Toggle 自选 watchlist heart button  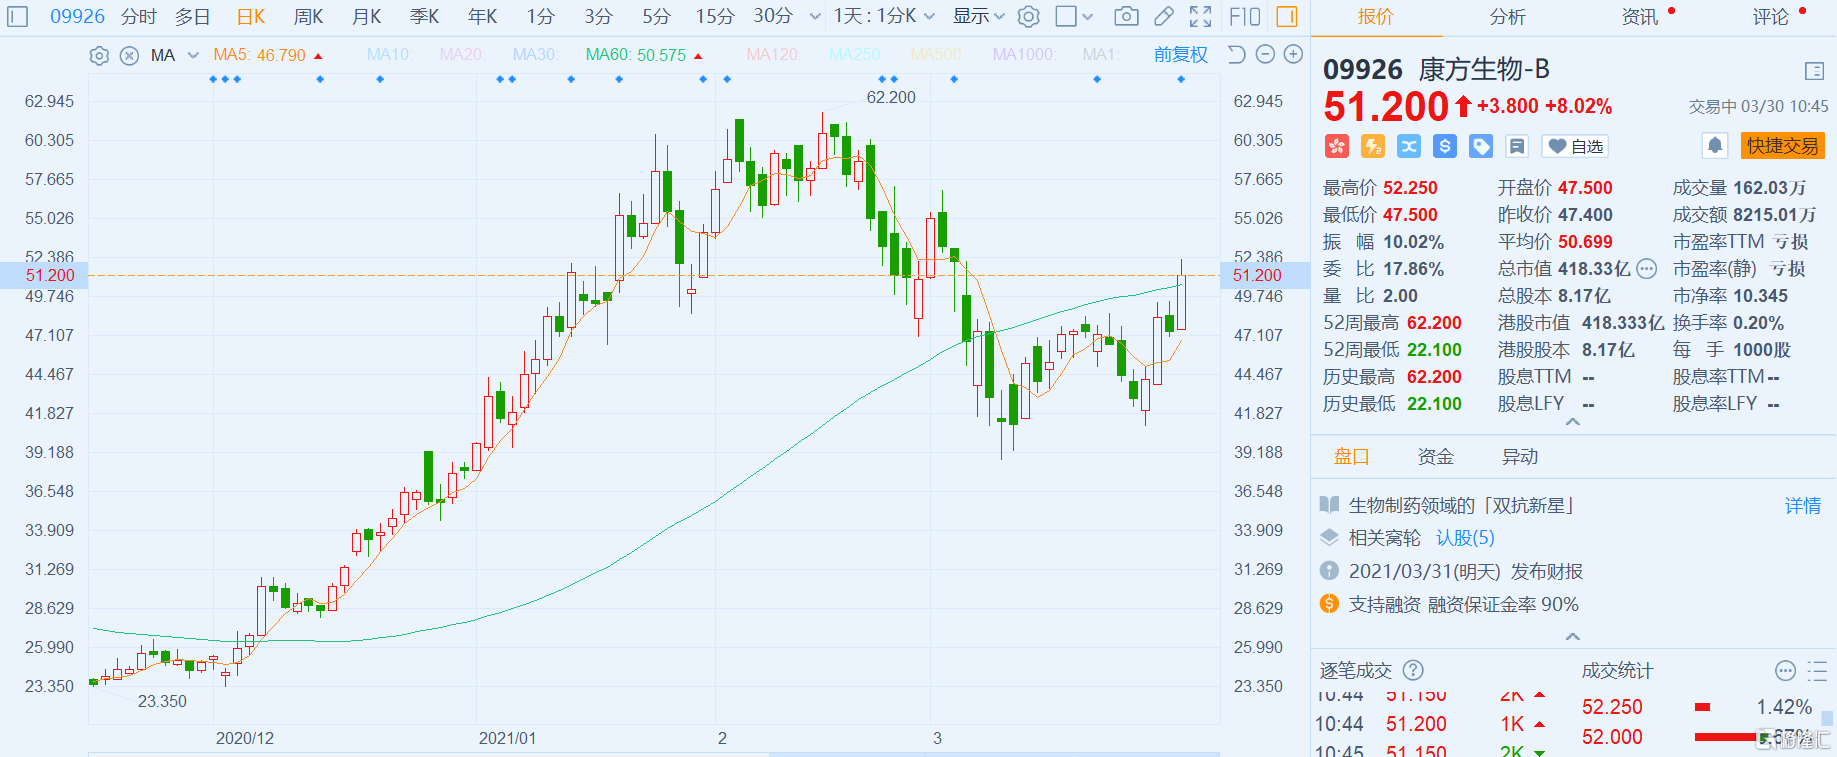tap(1575, 146)
